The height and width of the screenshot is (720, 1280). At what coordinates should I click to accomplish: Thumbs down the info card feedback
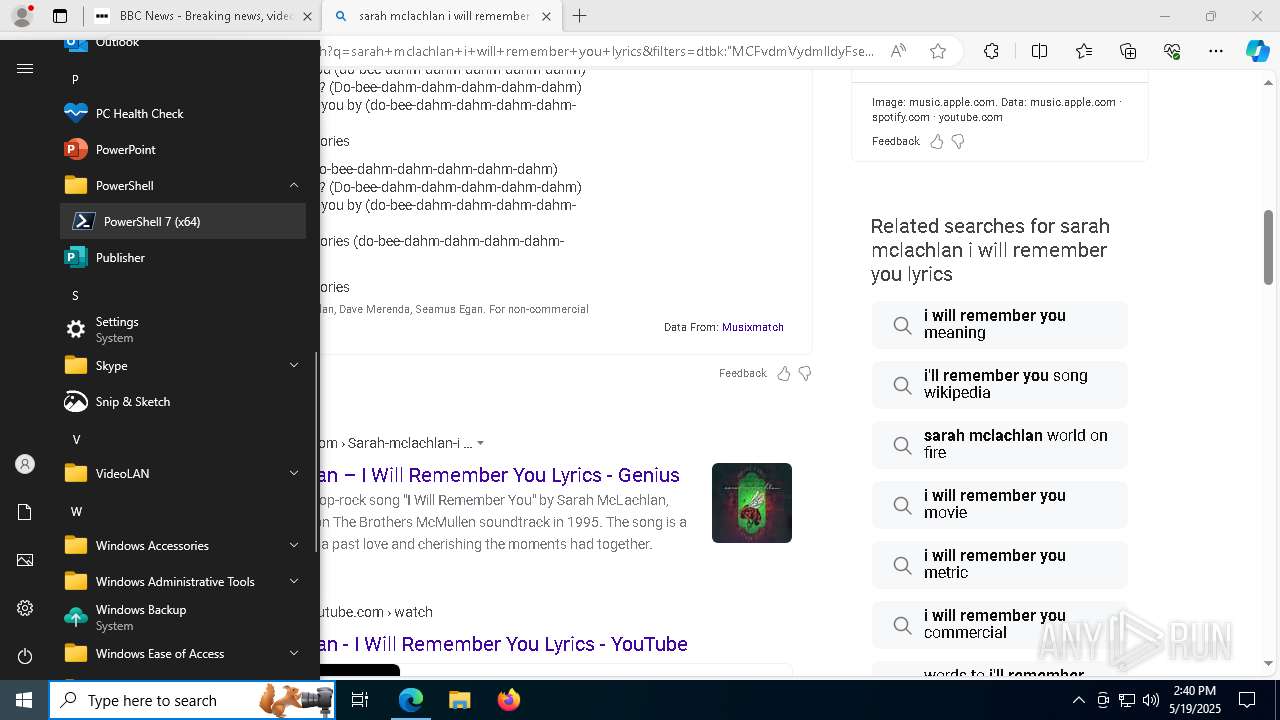point(958,141)
